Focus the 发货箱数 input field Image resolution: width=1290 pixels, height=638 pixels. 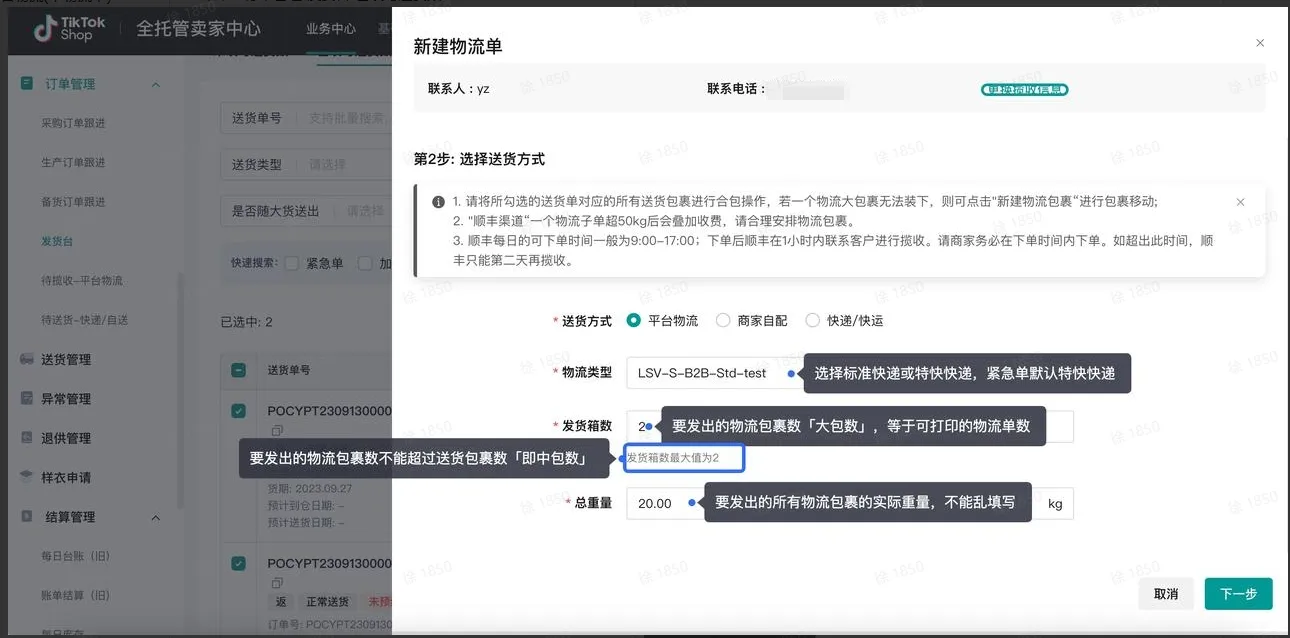coord(850,426)
